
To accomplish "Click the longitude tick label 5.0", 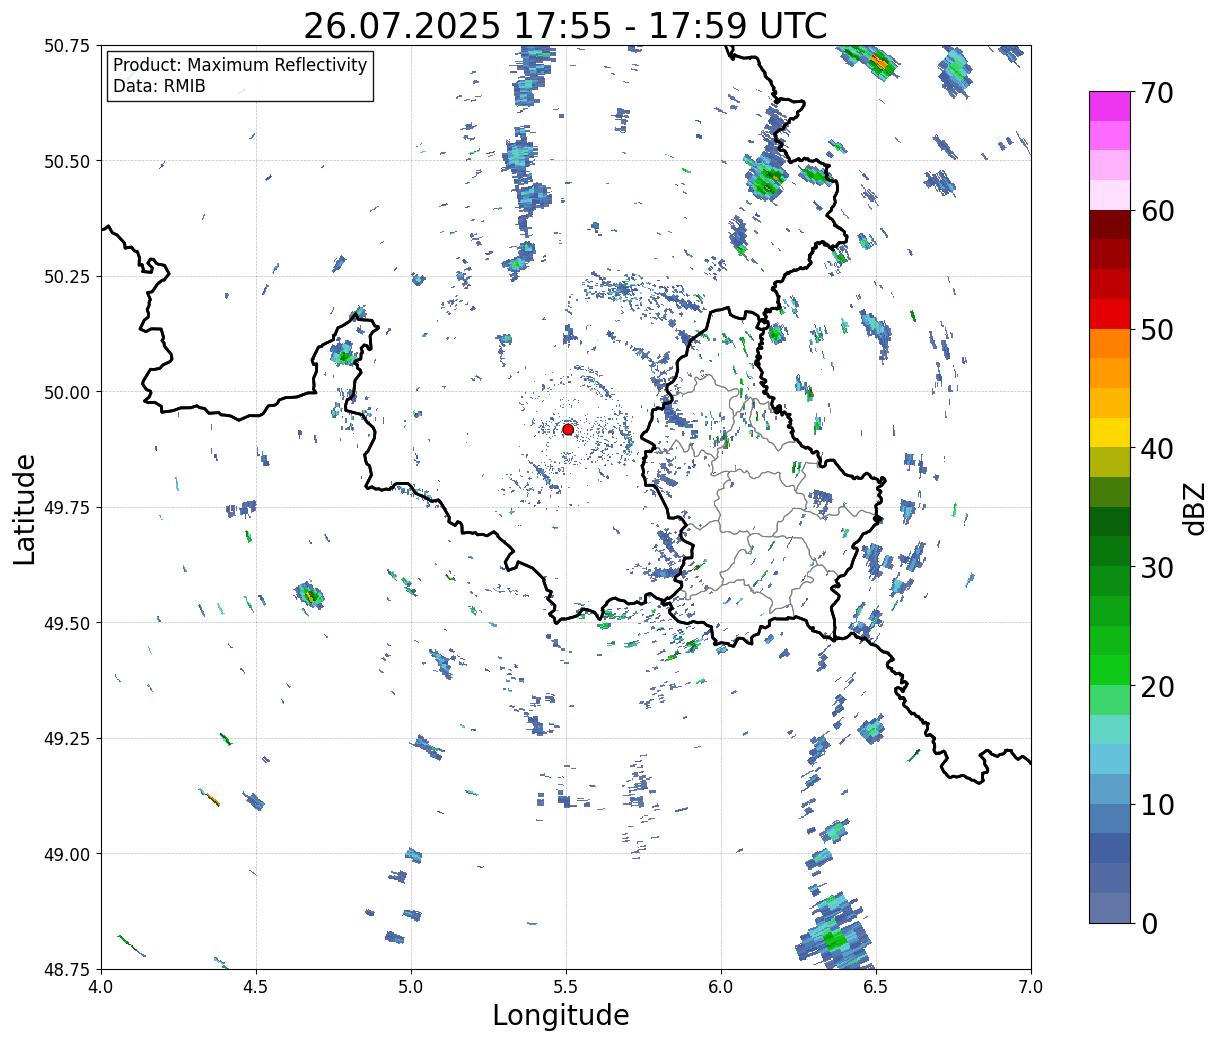I will click(411, 987).
